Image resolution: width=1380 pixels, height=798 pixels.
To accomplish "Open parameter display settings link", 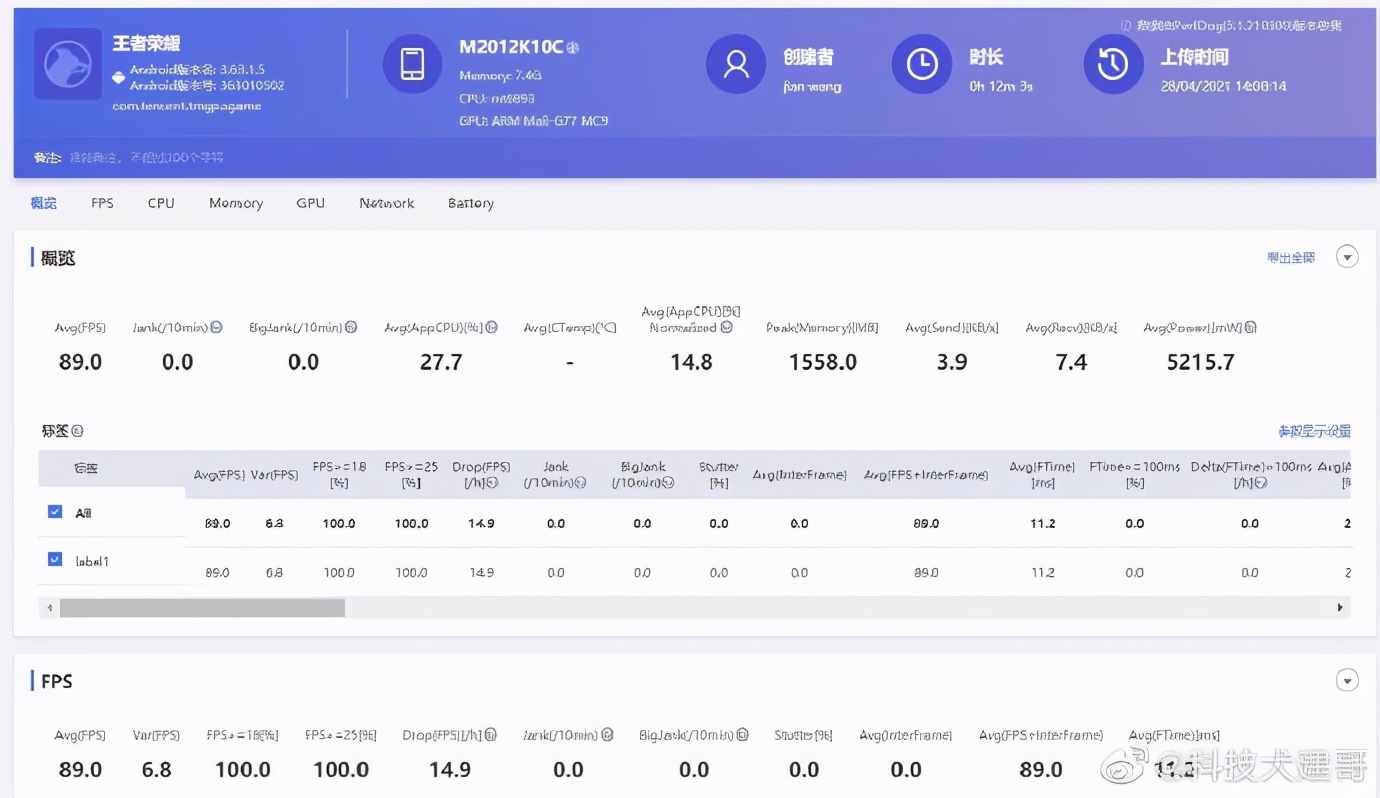I will (x=1314, y=432).
